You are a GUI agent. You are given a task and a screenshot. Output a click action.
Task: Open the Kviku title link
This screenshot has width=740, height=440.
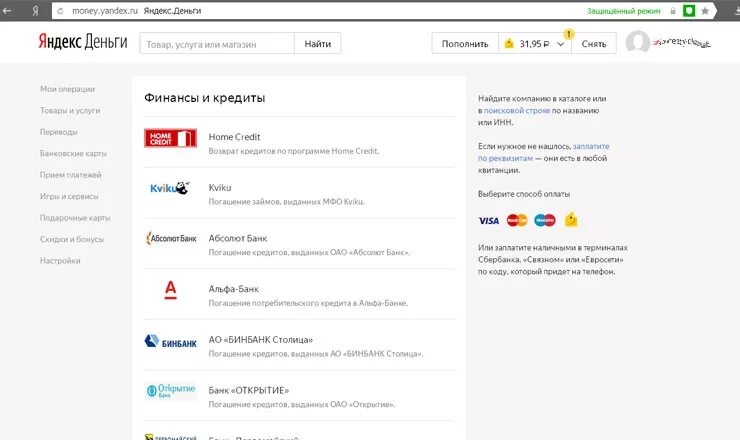(220, 187)
